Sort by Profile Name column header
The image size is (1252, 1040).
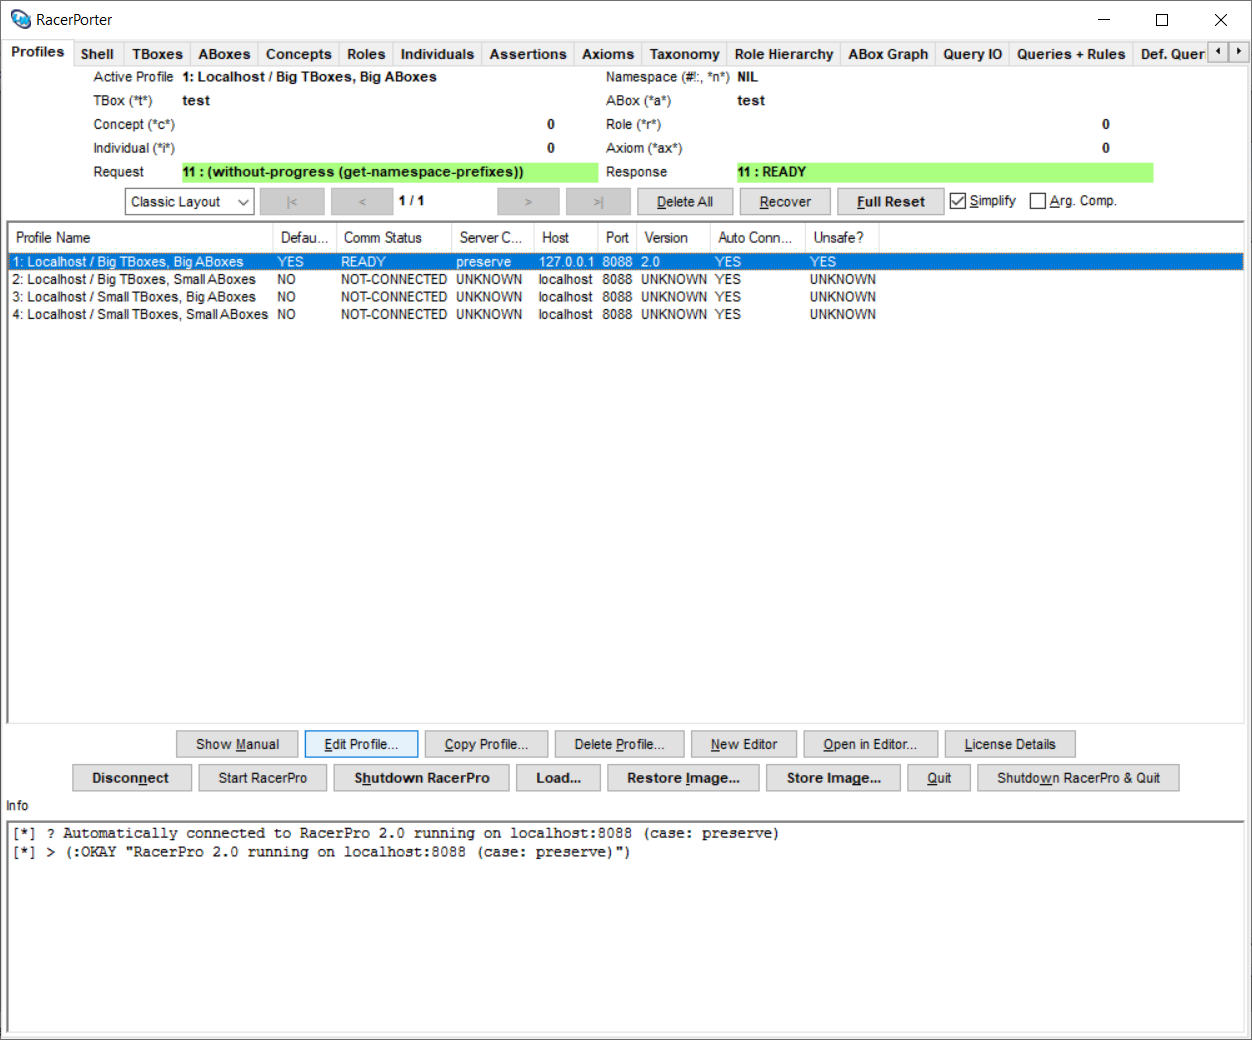pyautogui.click(x=141, y=238)
